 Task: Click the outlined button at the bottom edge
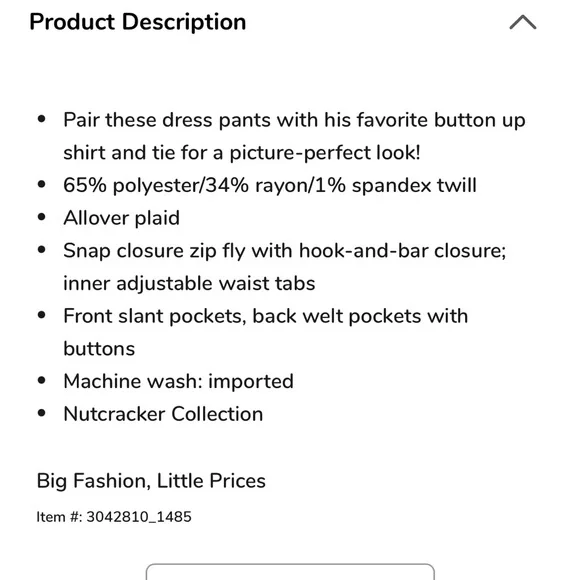[290, 571]
